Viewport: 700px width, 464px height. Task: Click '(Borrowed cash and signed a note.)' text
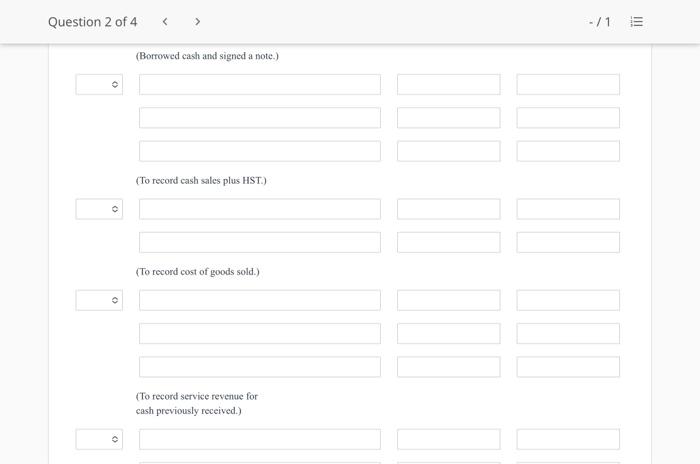207,56
